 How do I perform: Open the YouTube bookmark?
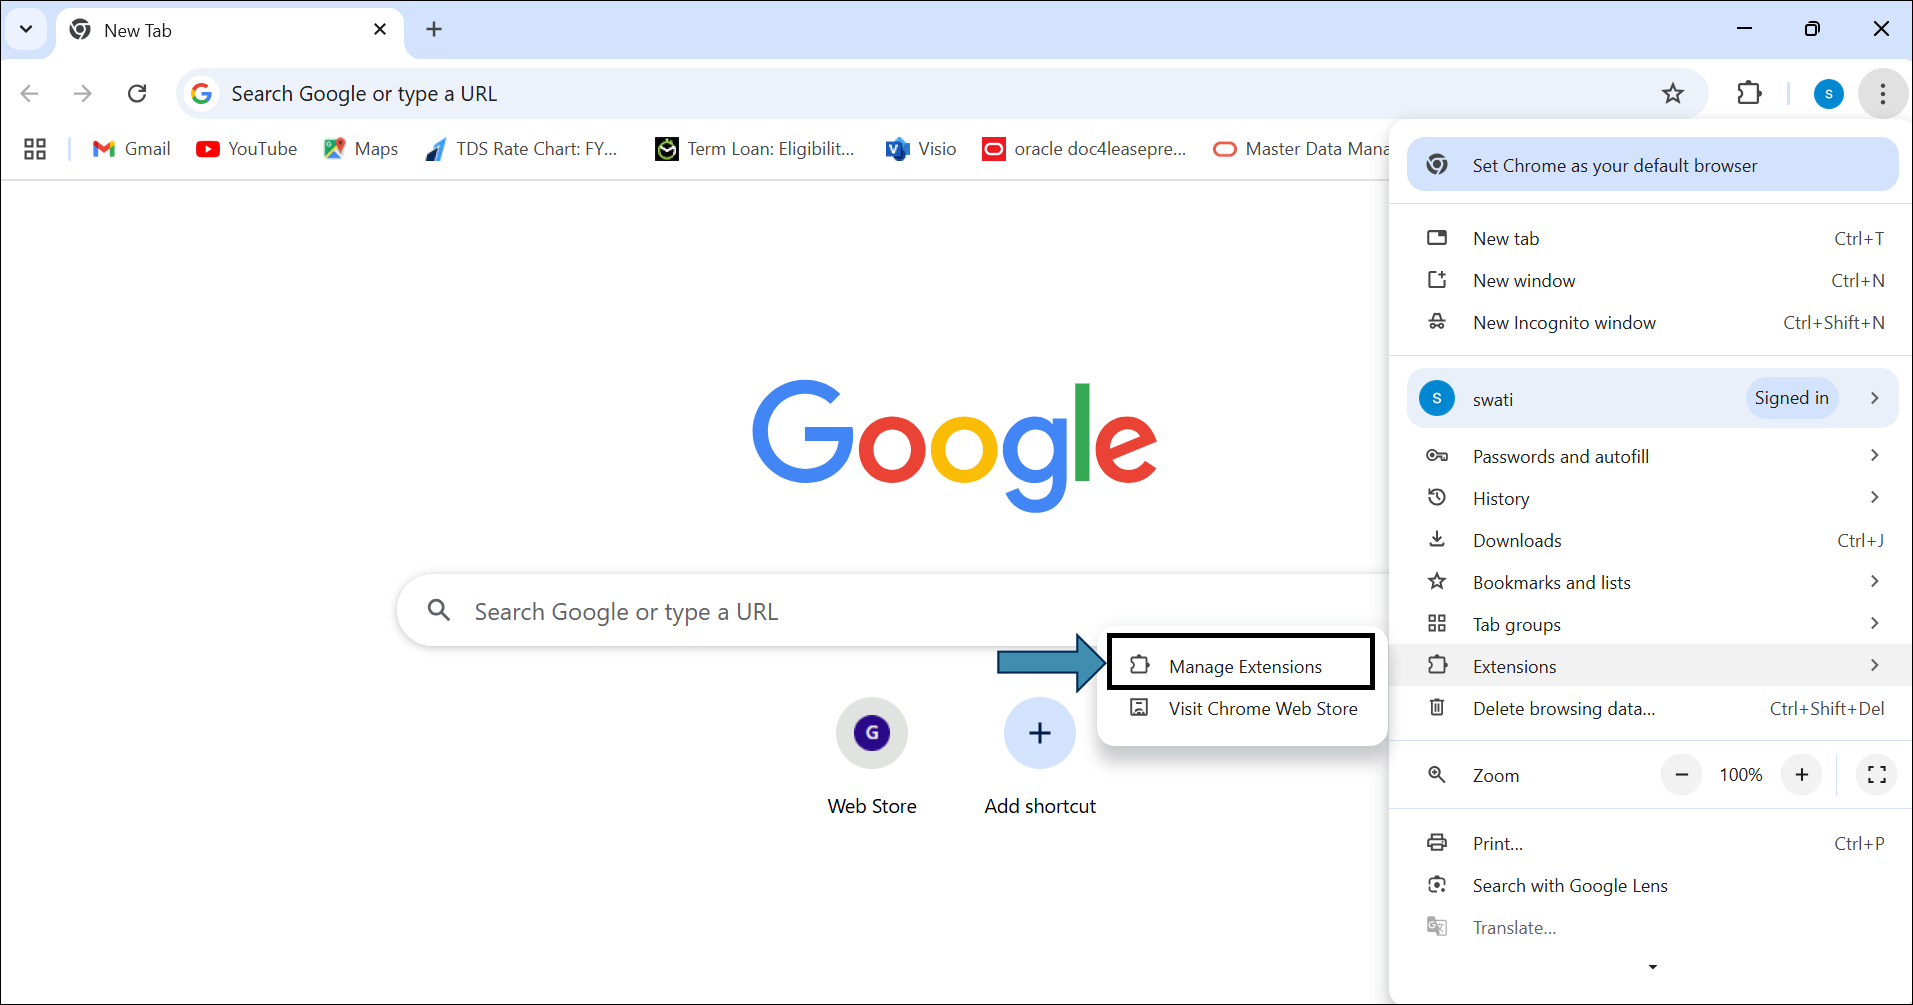click(247, 149)
